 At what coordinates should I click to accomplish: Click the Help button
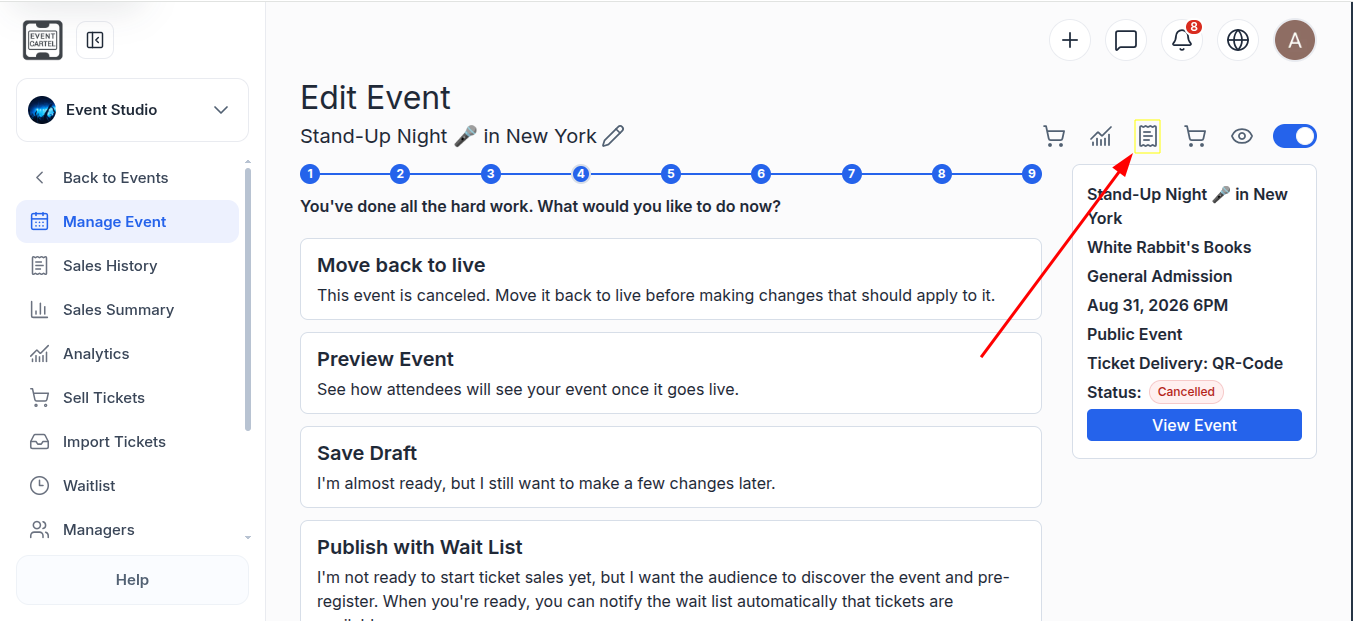(x=132, y=580)
